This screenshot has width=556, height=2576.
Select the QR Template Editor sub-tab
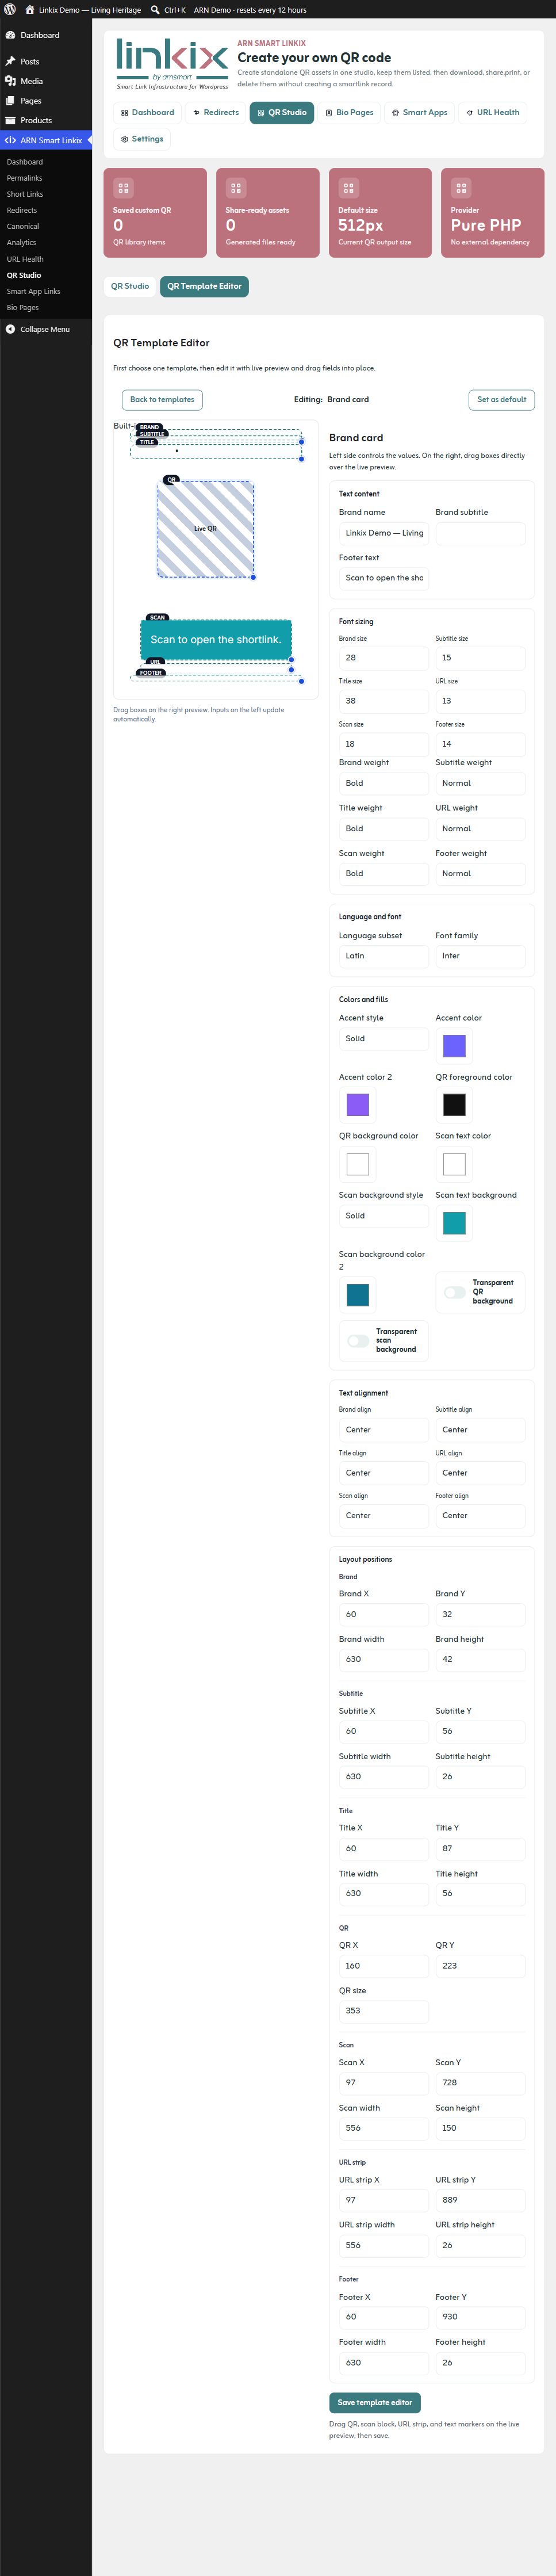[204, 286]
